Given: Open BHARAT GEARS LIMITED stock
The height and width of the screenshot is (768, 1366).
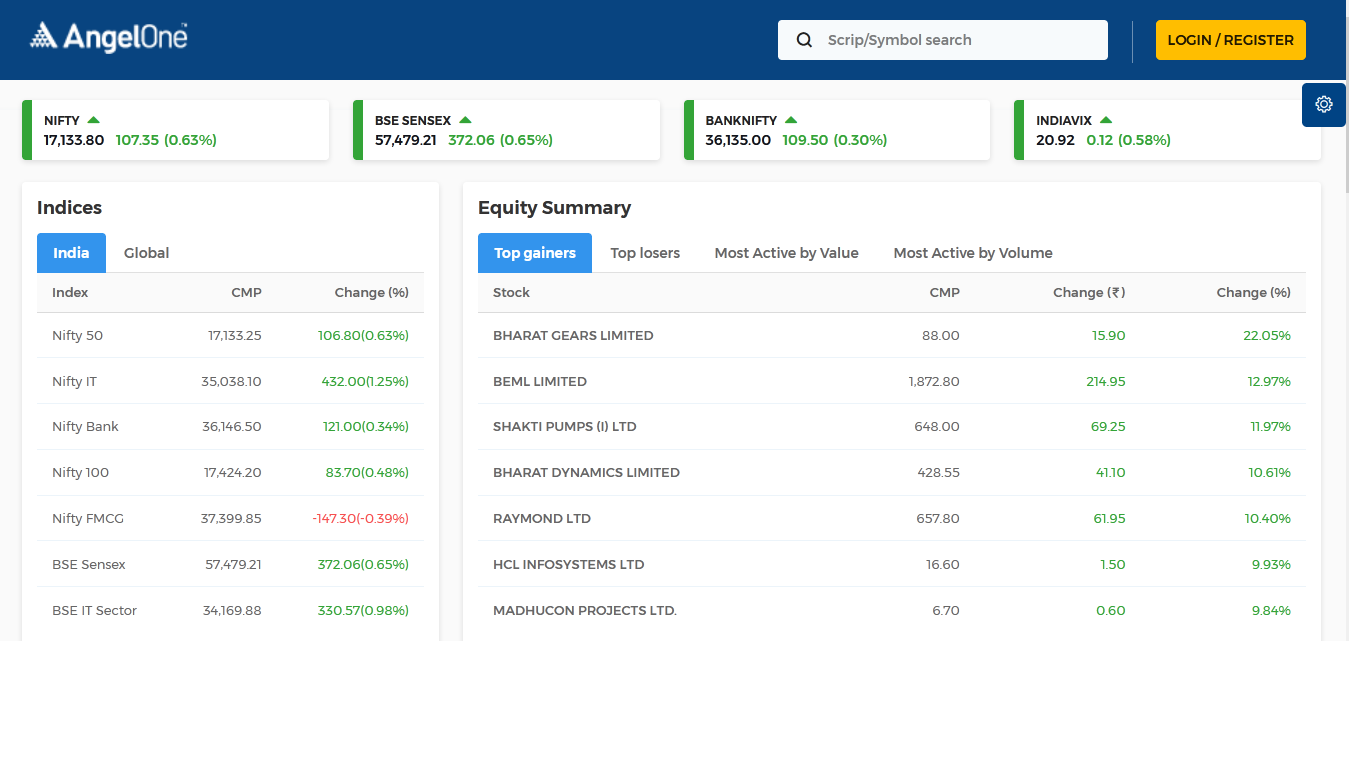Looking at the screenshot, I should pos(573,336).
